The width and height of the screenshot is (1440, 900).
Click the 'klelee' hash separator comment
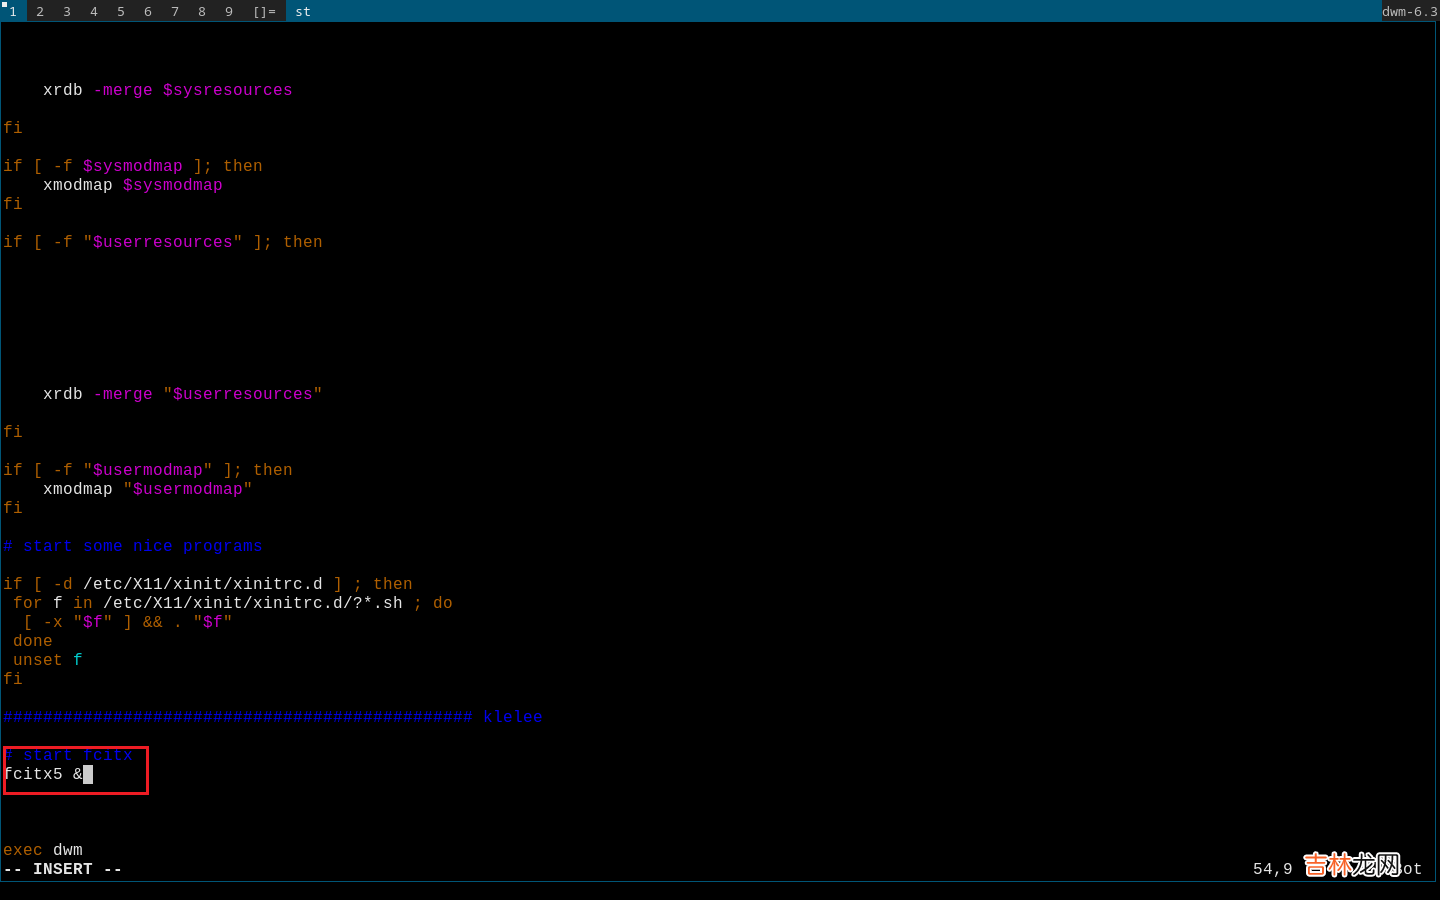273,717
